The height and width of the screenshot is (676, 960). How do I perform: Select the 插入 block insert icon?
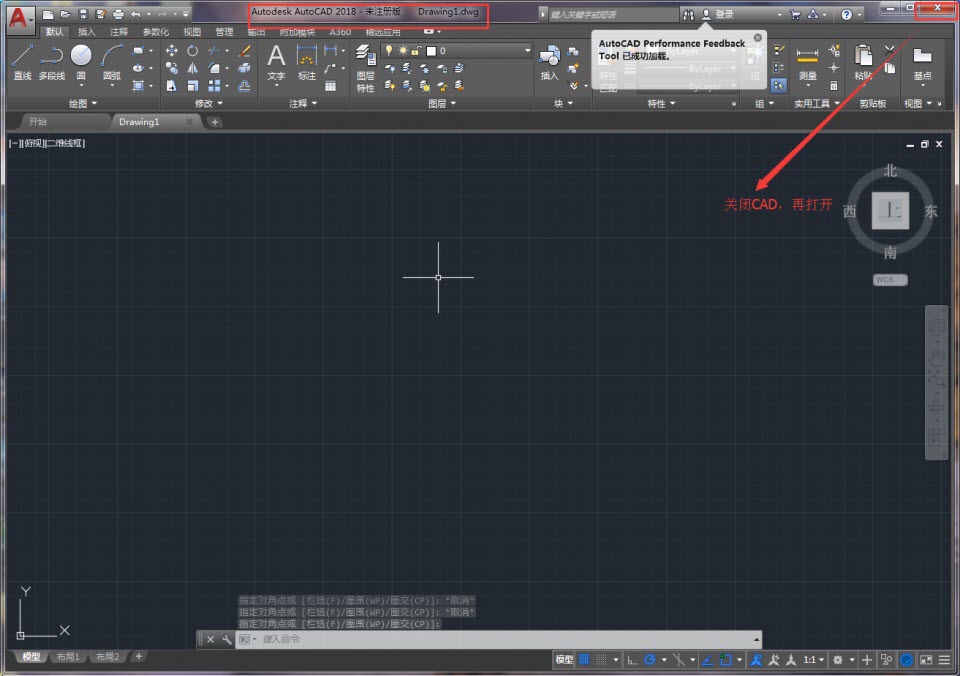tap(549, 60)
